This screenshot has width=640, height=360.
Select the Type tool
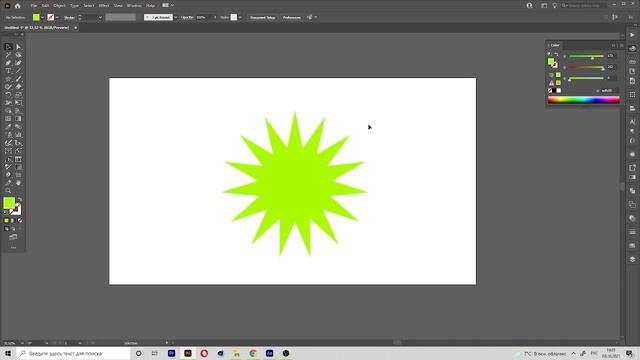8,71
